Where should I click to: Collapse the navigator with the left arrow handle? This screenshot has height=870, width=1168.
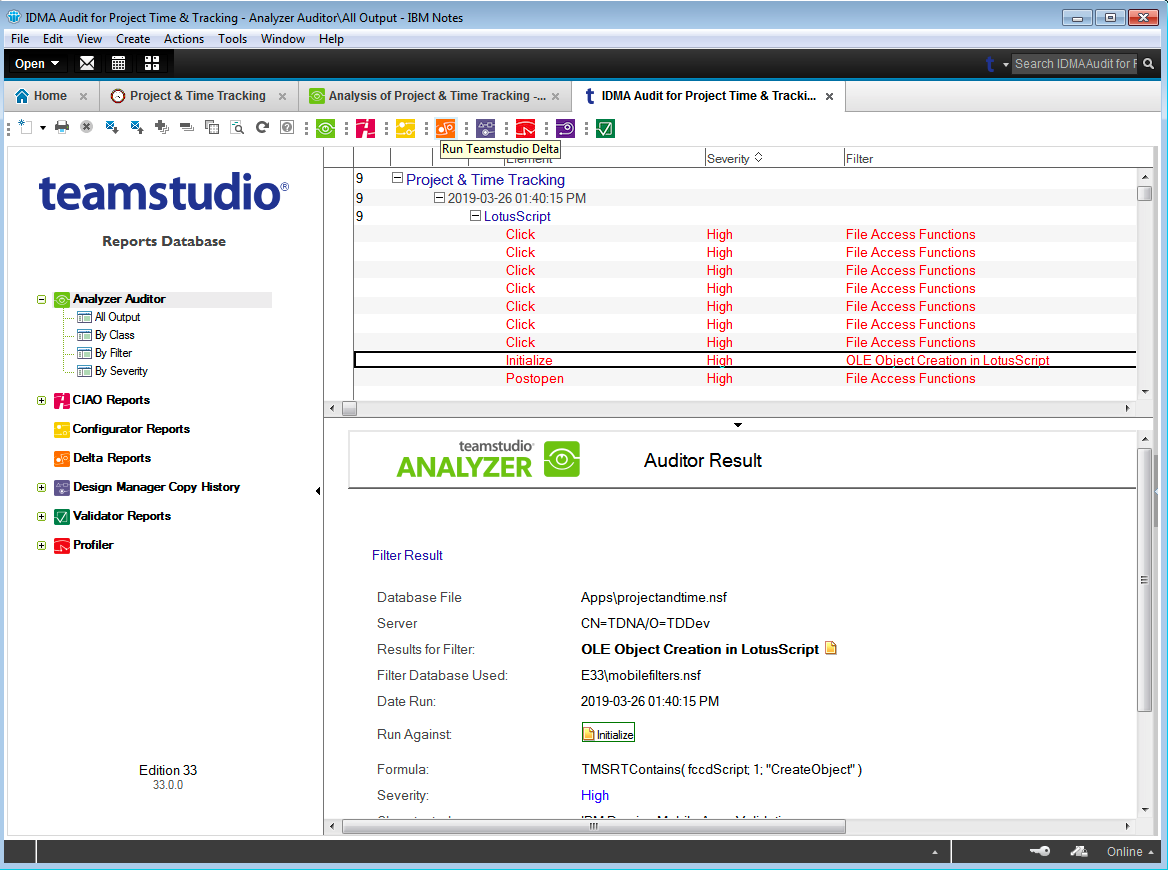tap(318, 491)
